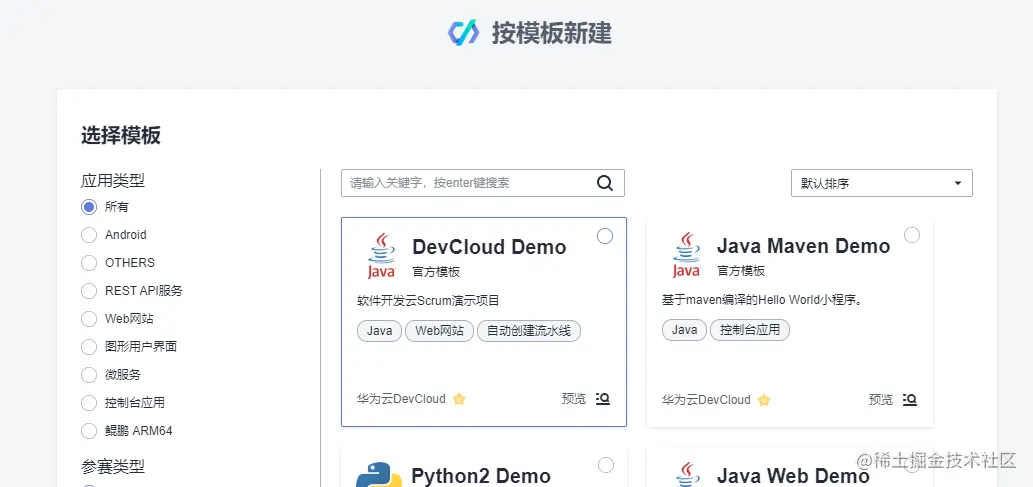Click the search magnifier icon

(605, 183)
